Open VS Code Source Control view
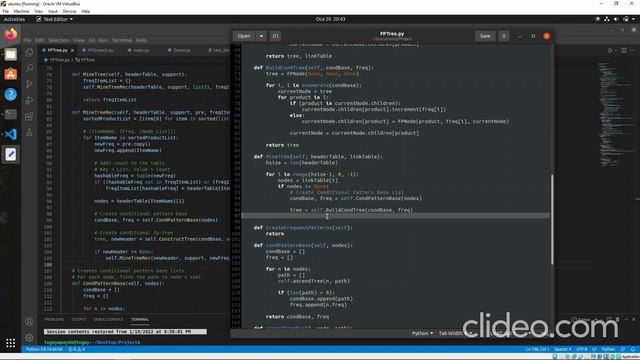This screenshot has height=360, width=640. pyautogui.click(x=29, y=84)
